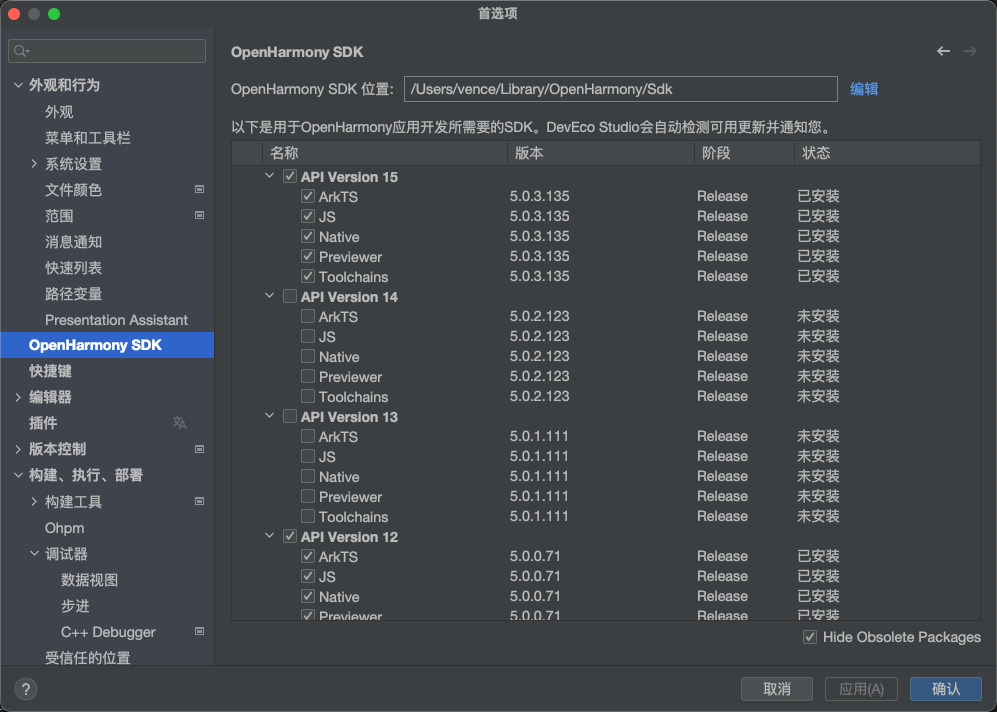Click the 名称 column header

(384, 153)
